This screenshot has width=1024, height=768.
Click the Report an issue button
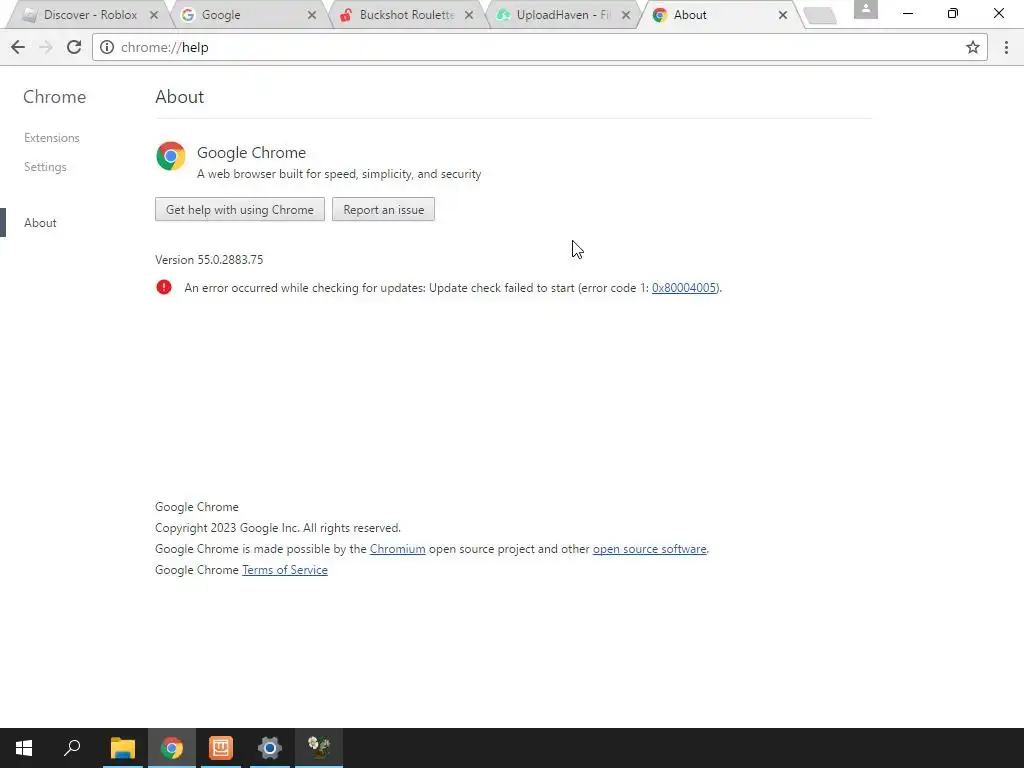(x=383, y=210)
